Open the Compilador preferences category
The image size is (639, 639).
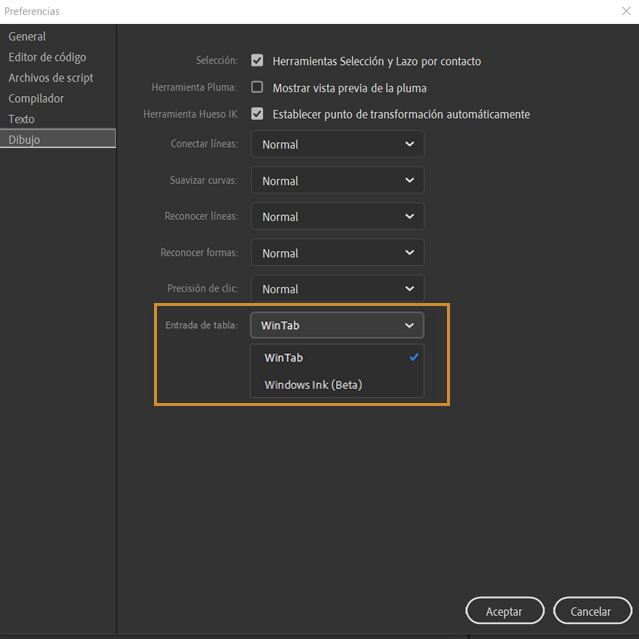pos(36,98)
